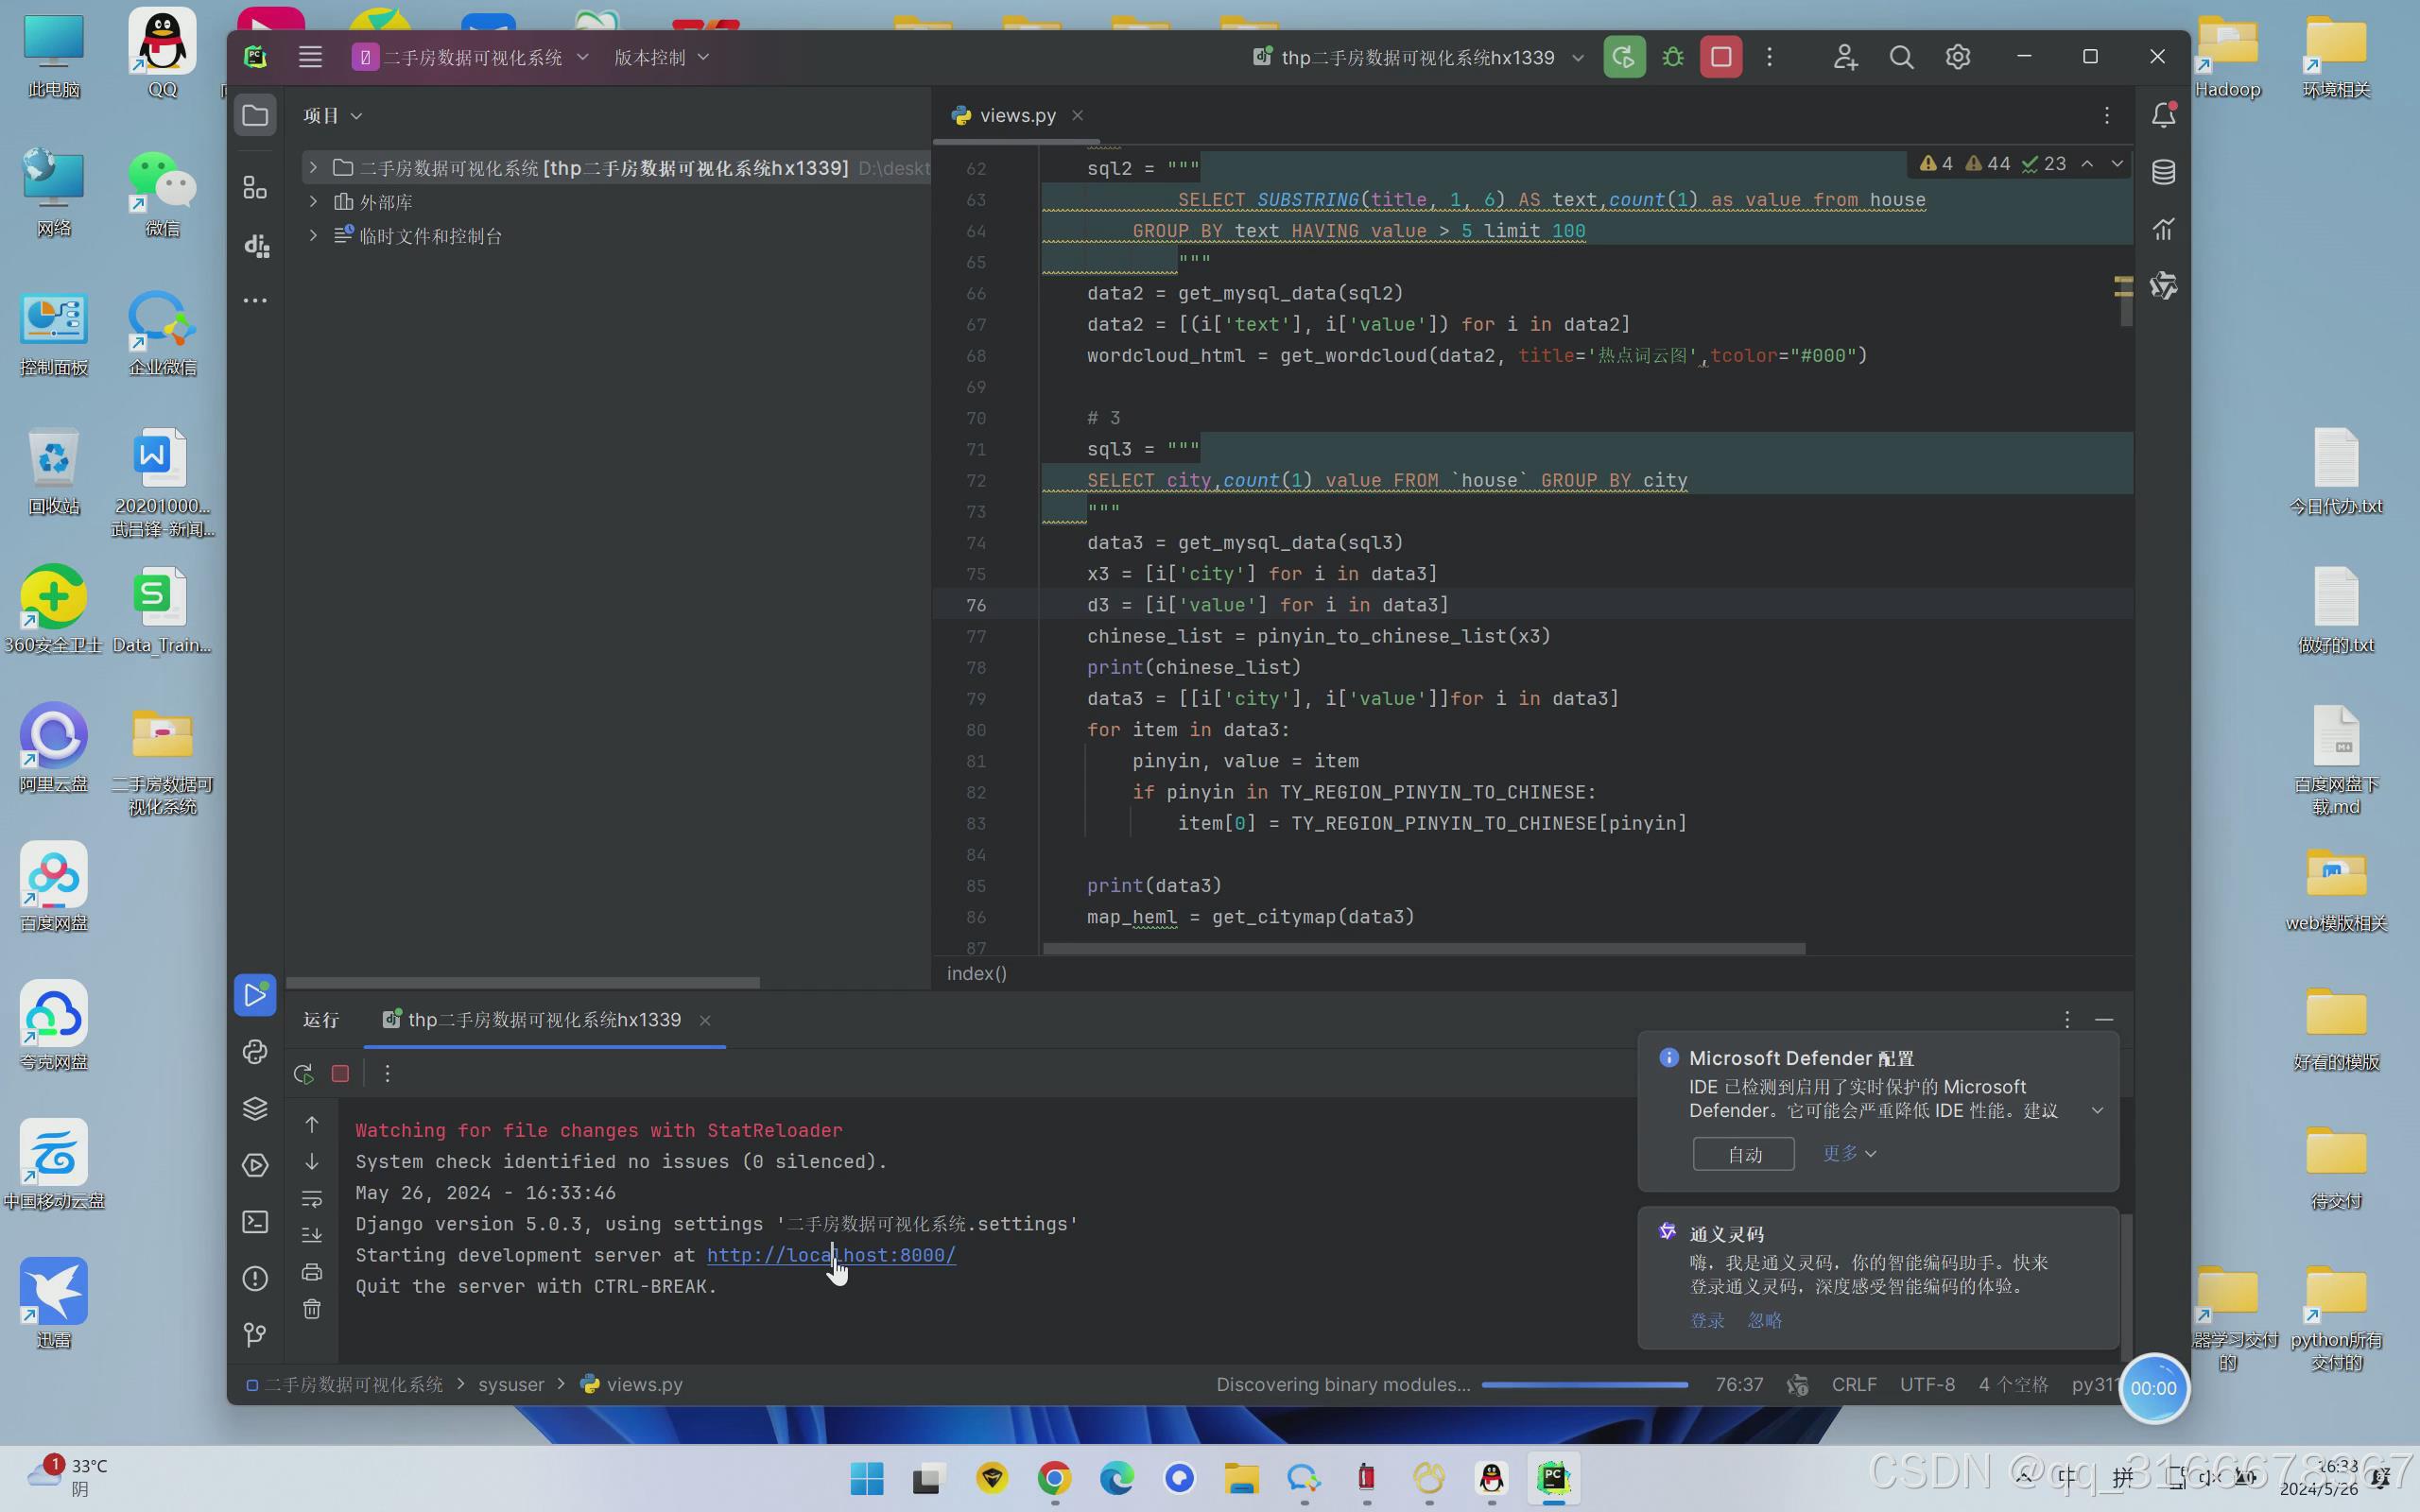Open the Services tool window icon

coord(255,1165)
